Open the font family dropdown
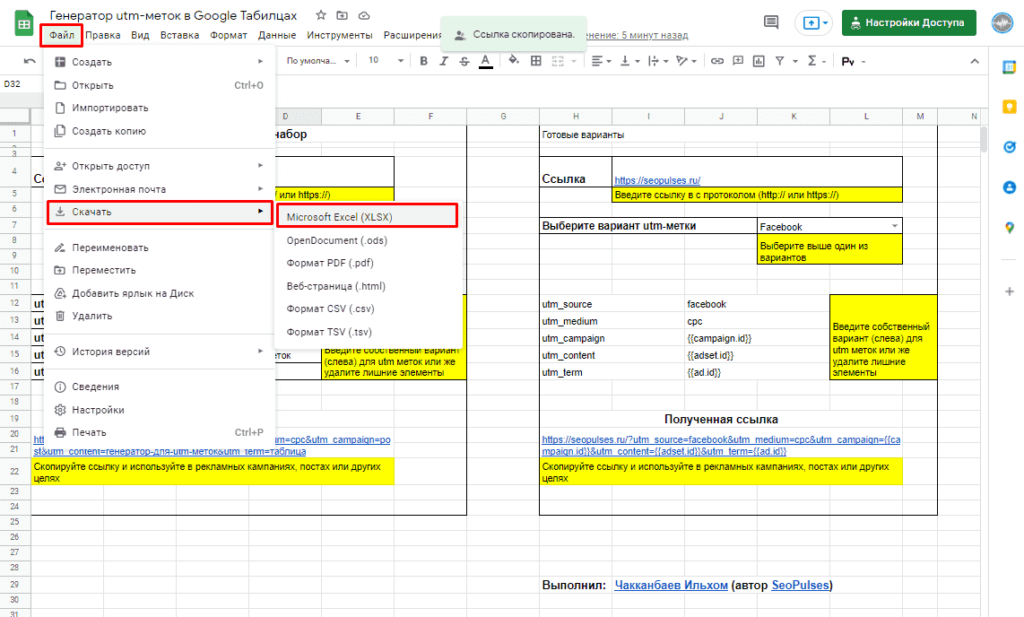 pos(318,61)
